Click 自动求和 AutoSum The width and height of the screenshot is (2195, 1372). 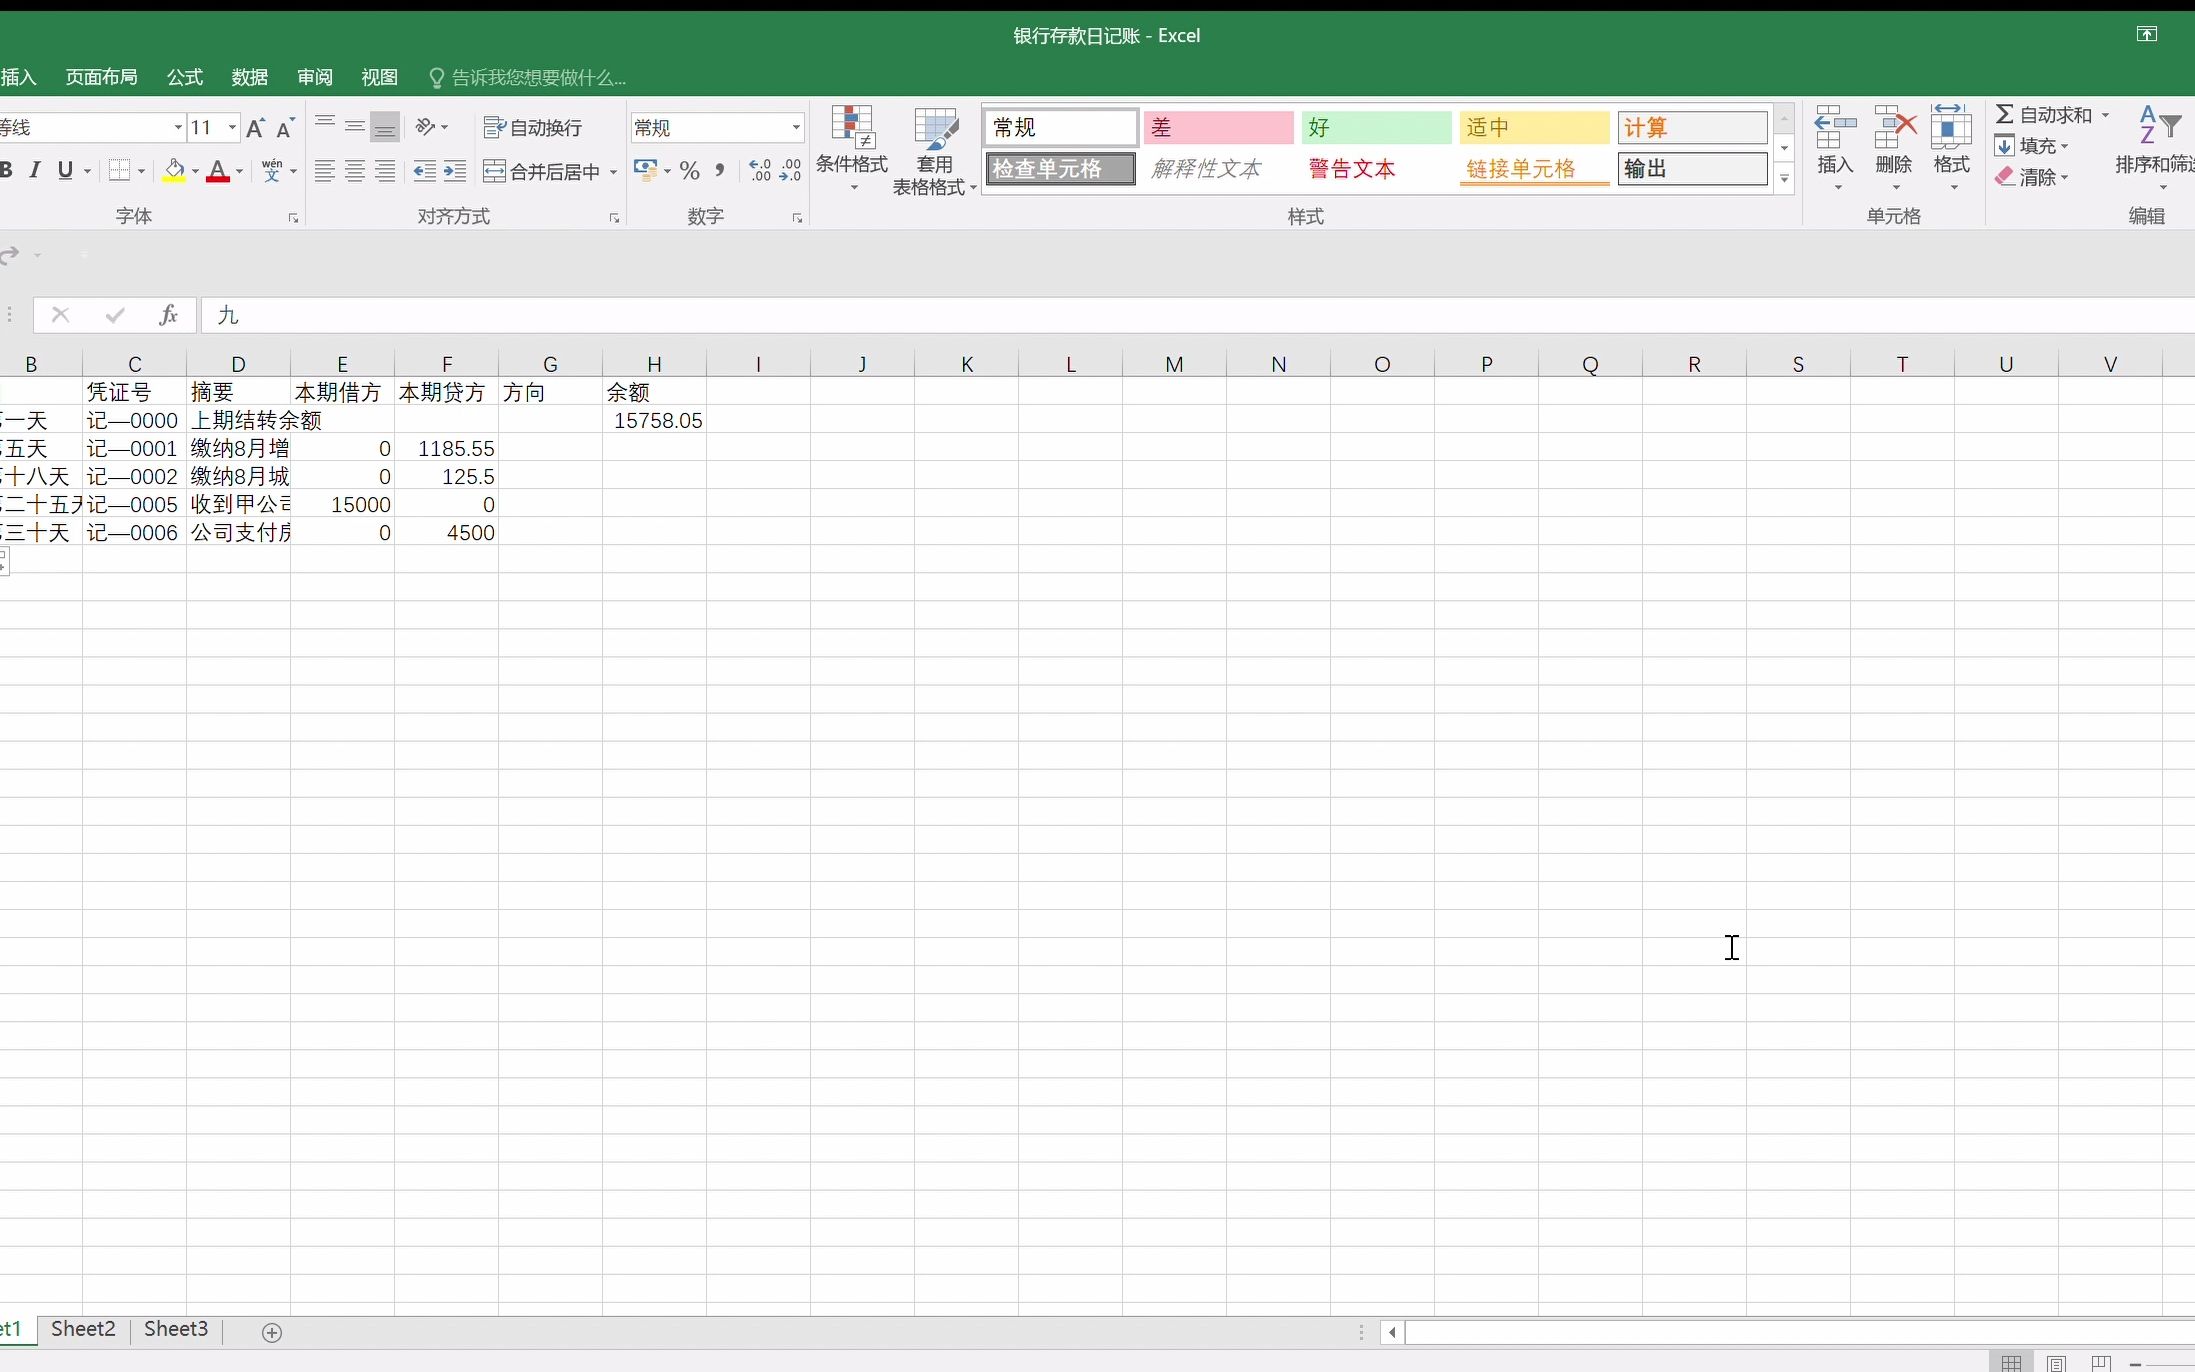pyautogui.click(x=2043, y=115)
